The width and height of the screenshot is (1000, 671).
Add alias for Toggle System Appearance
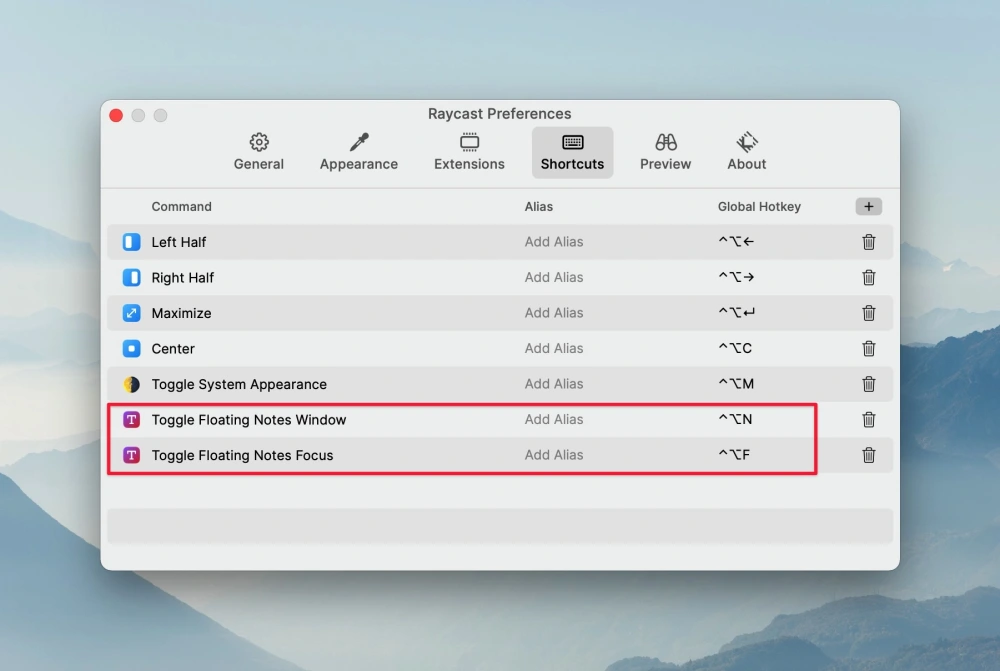[x=554, y=384]
